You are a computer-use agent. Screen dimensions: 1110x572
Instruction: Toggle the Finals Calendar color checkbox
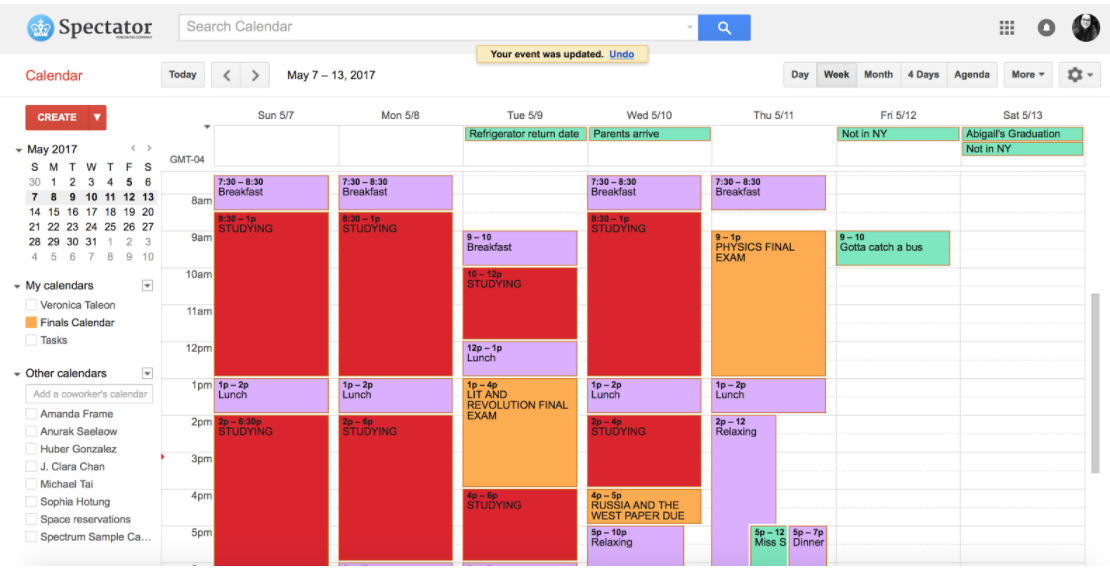[32, 323]
